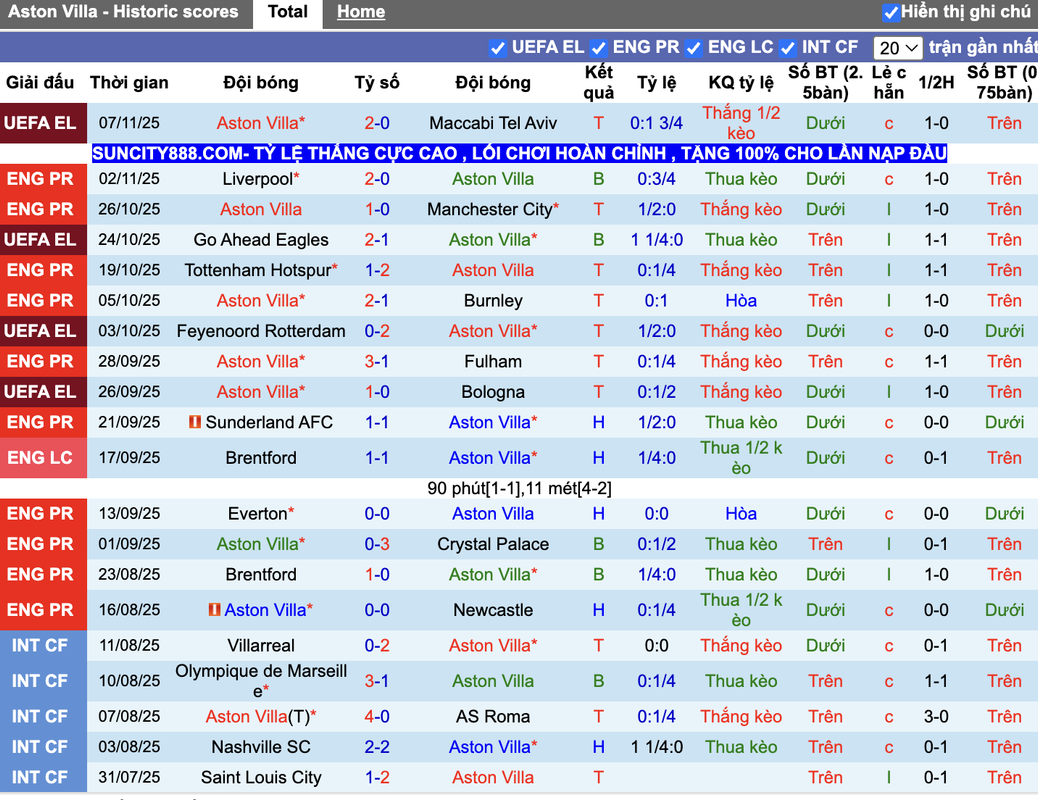Viewport: 1038px width, 800px height.
Task: Click the Fulham team name
Action: click(x=493, y=362)
